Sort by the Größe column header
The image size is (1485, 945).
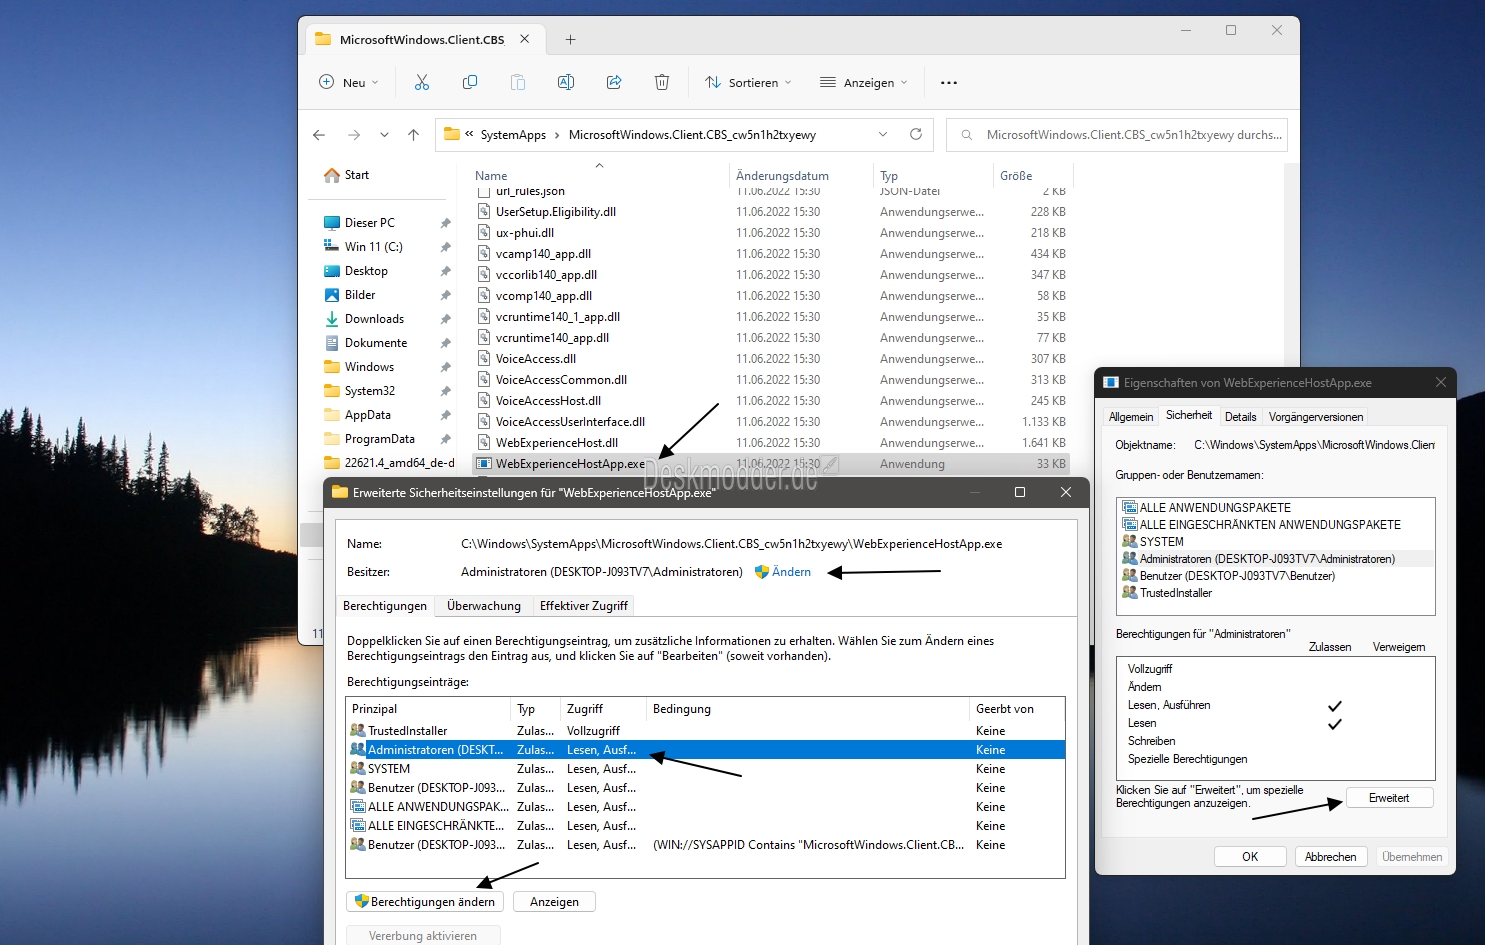pyautogui.click(x=1016, y=176)
